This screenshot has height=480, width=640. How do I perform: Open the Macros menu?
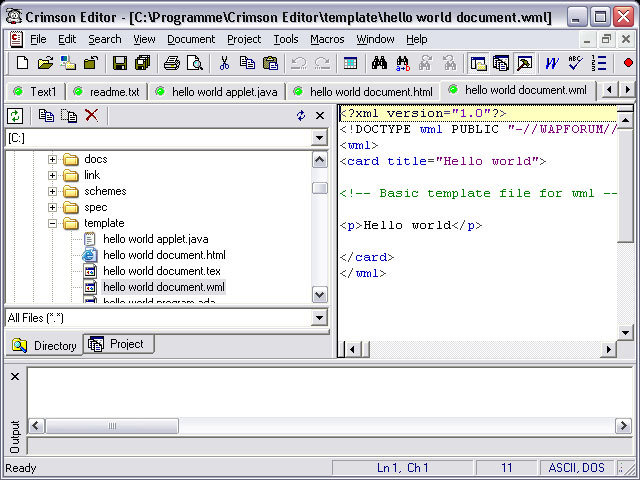(x=327, y=39)
